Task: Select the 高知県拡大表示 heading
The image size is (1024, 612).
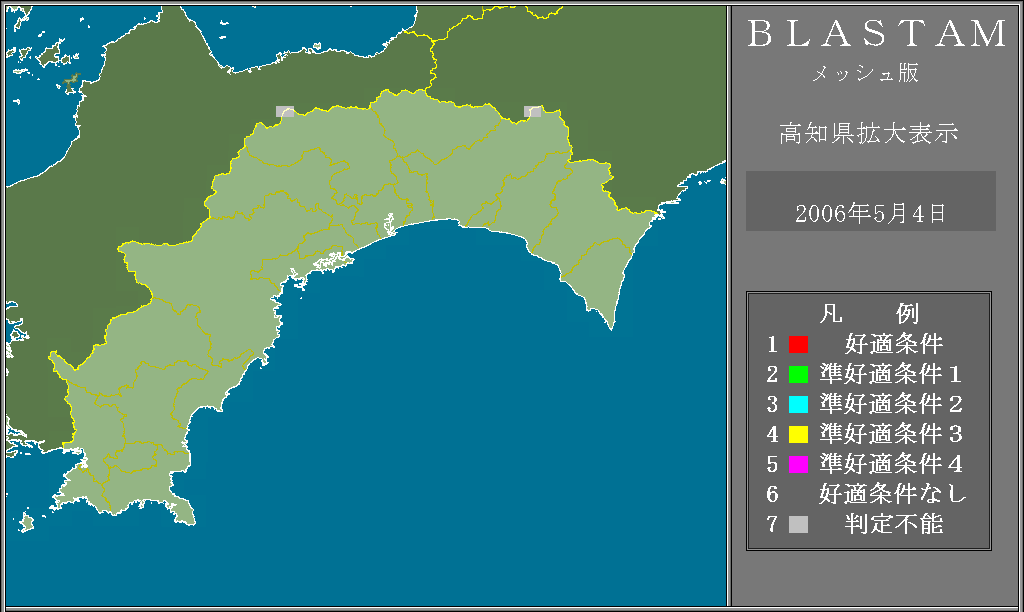Action: (x=868, y=134)
